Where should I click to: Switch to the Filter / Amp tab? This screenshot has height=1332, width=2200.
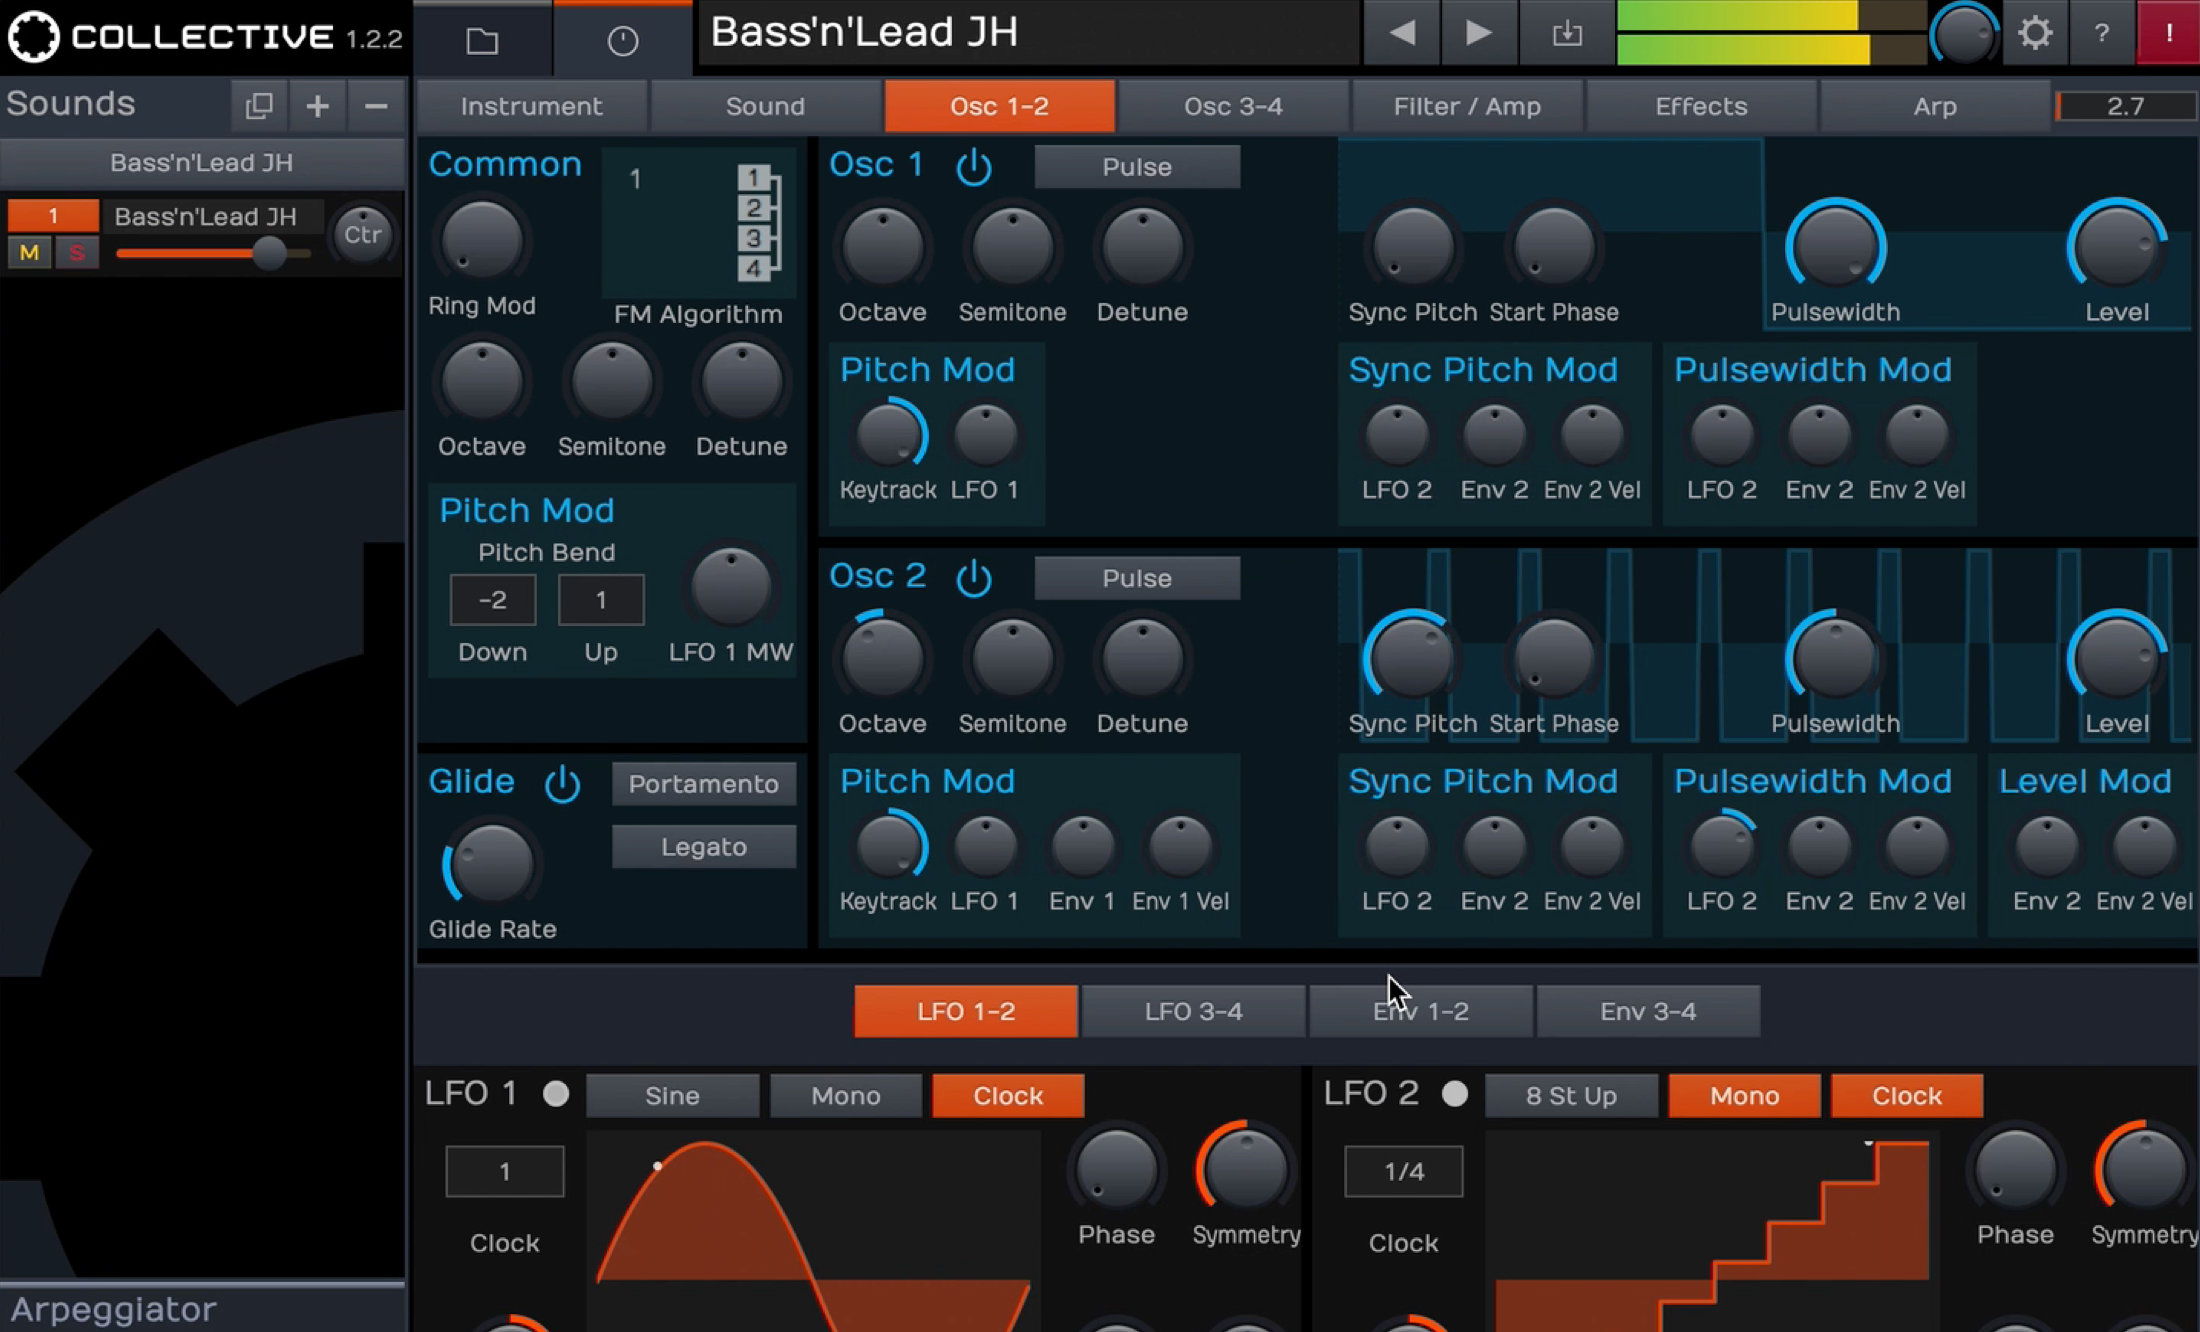(1467, 106)
